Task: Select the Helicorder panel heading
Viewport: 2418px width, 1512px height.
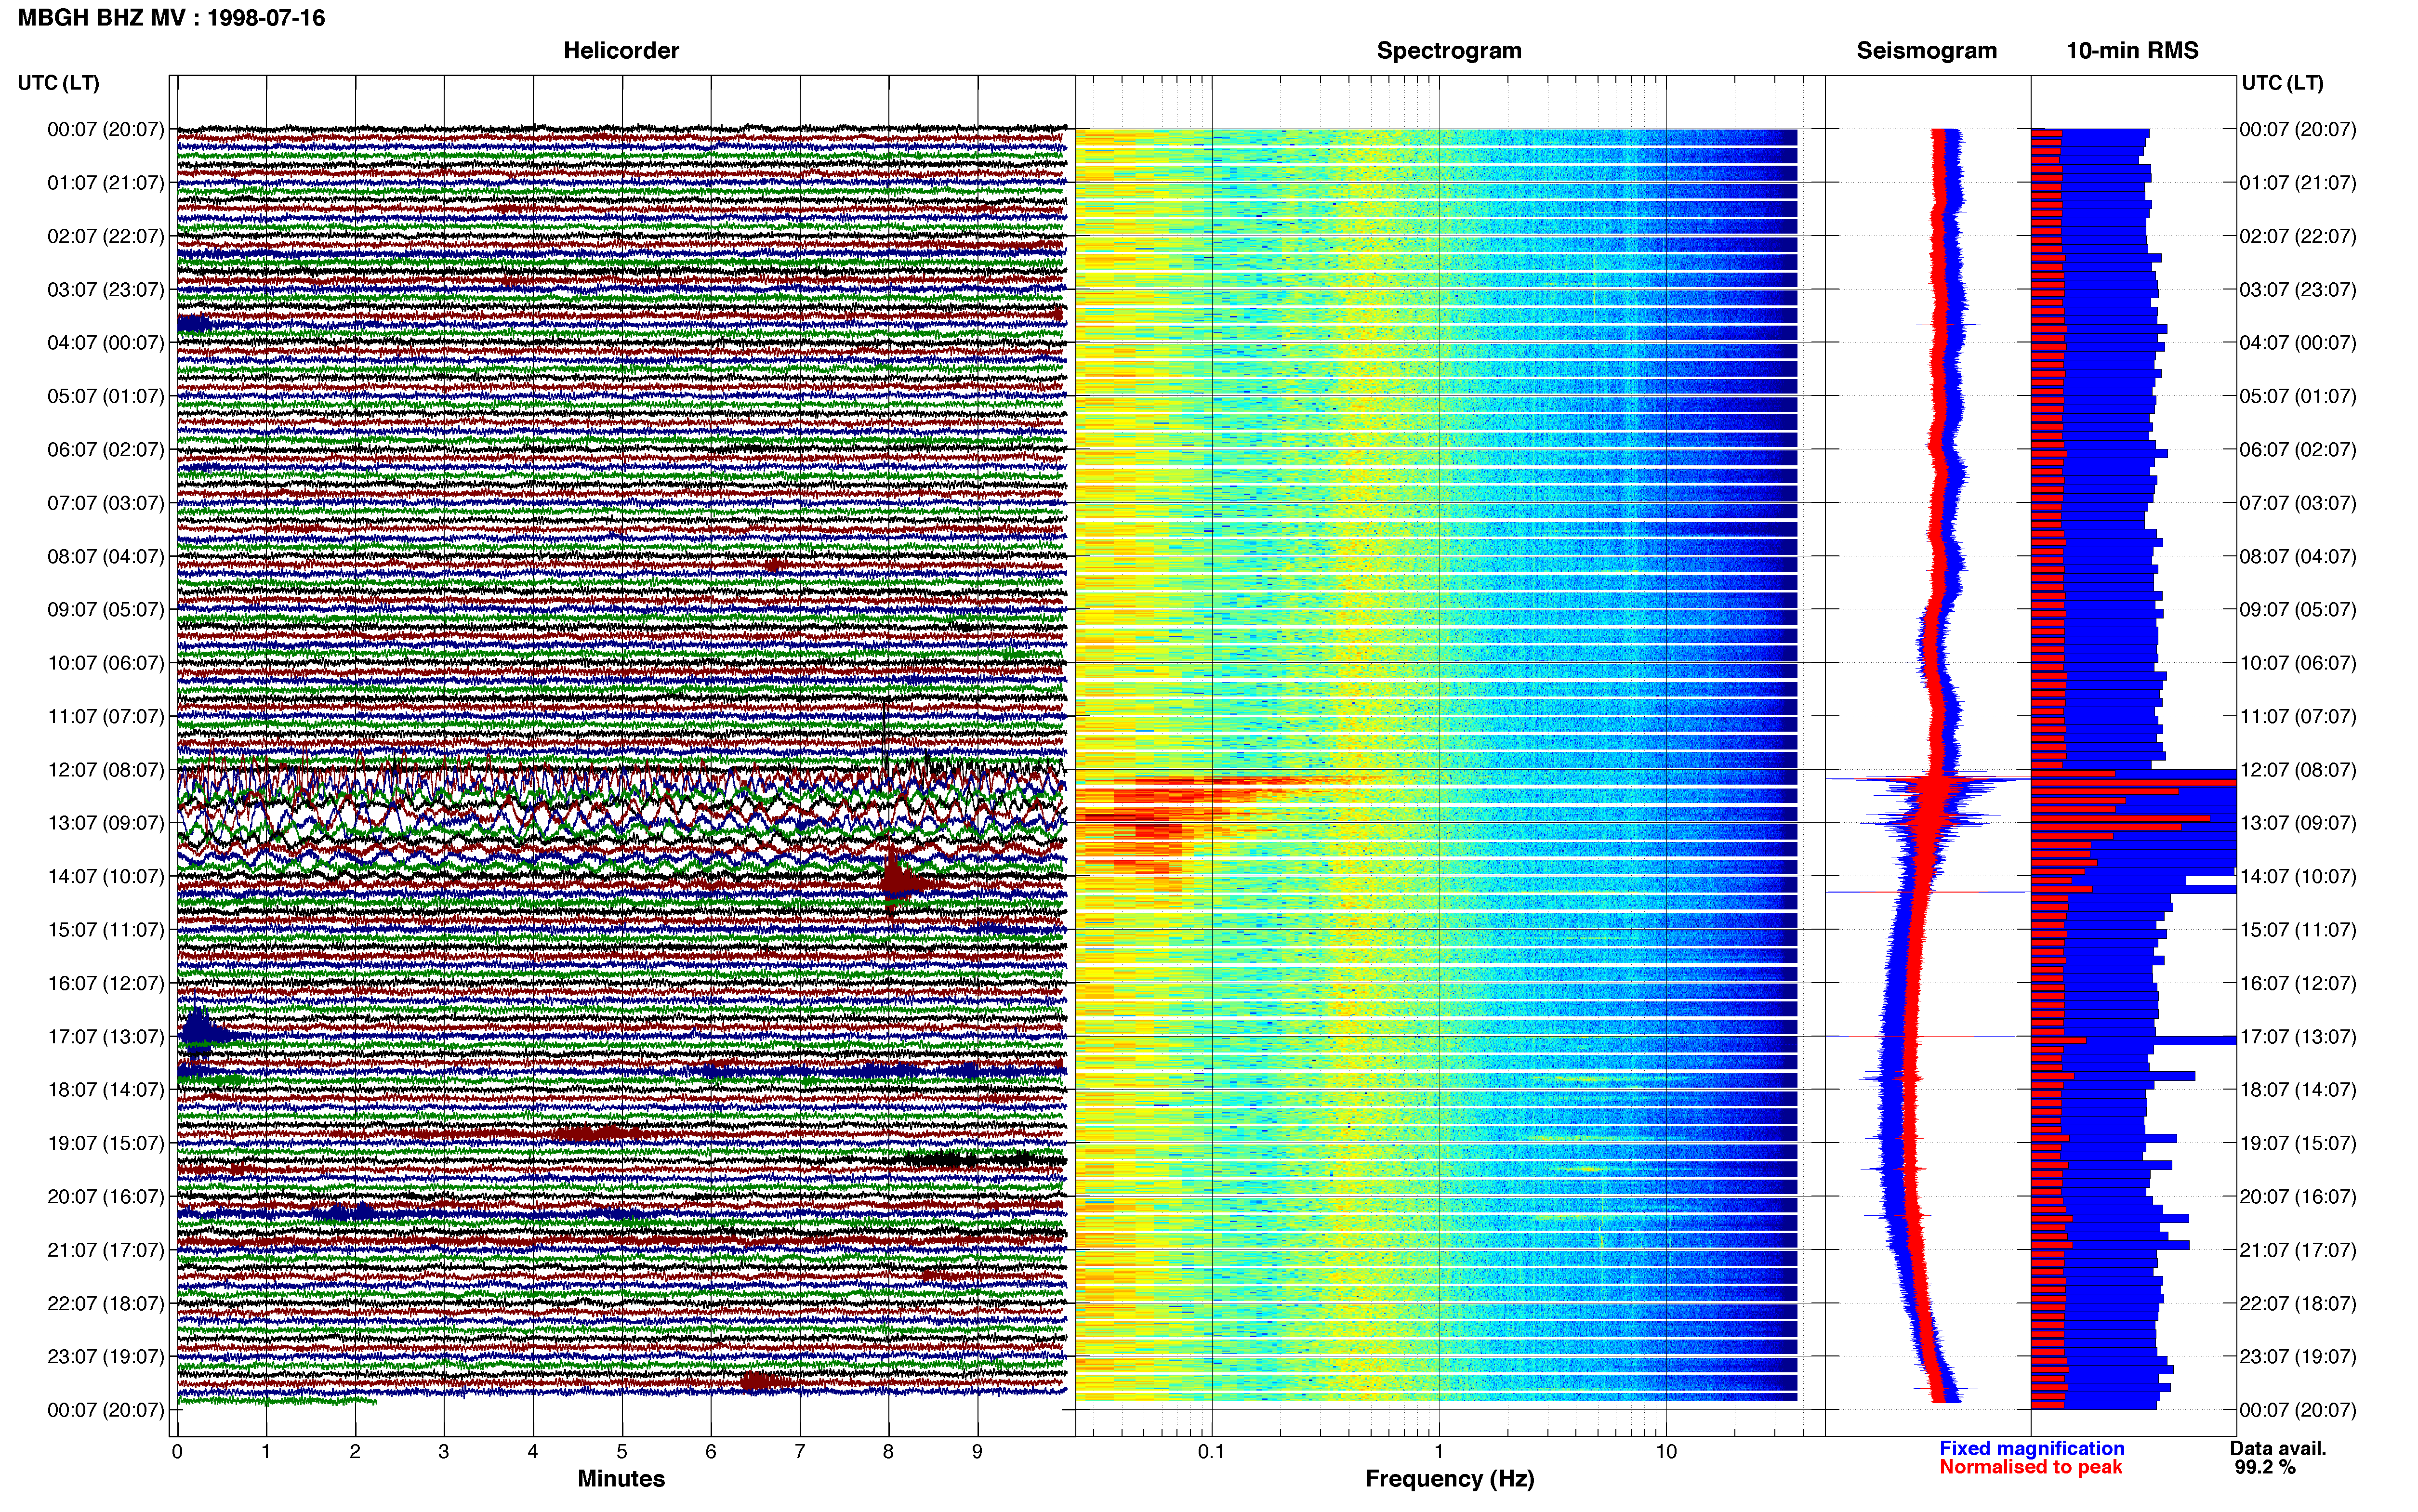Action: click(621, 51)
